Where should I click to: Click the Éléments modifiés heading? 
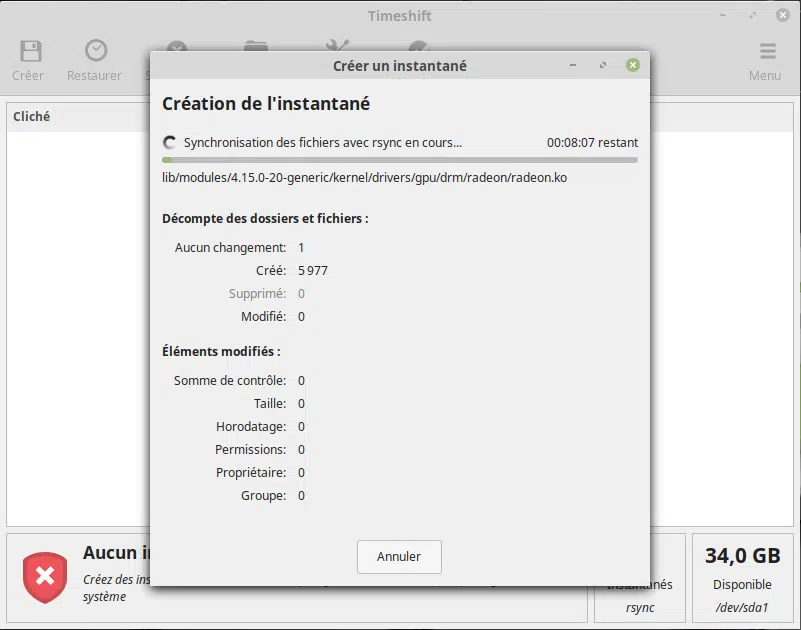(x=221, y=352)
